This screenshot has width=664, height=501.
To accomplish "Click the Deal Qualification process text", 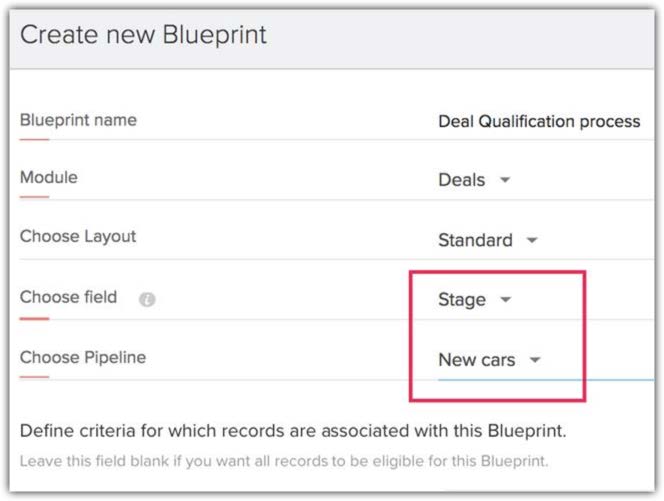I will 539,121.
